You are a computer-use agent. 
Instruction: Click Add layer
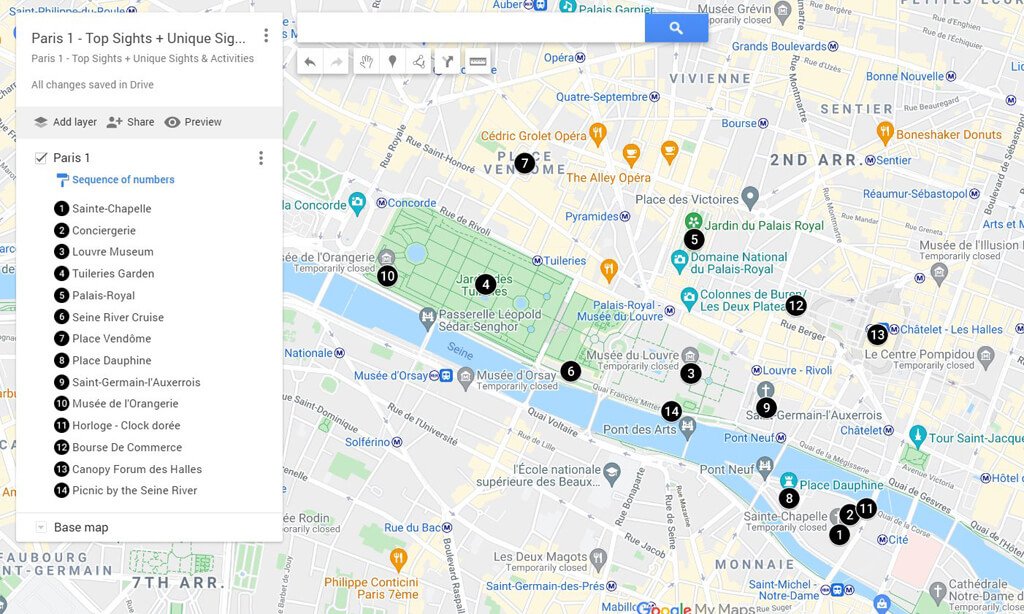point(66,122)
